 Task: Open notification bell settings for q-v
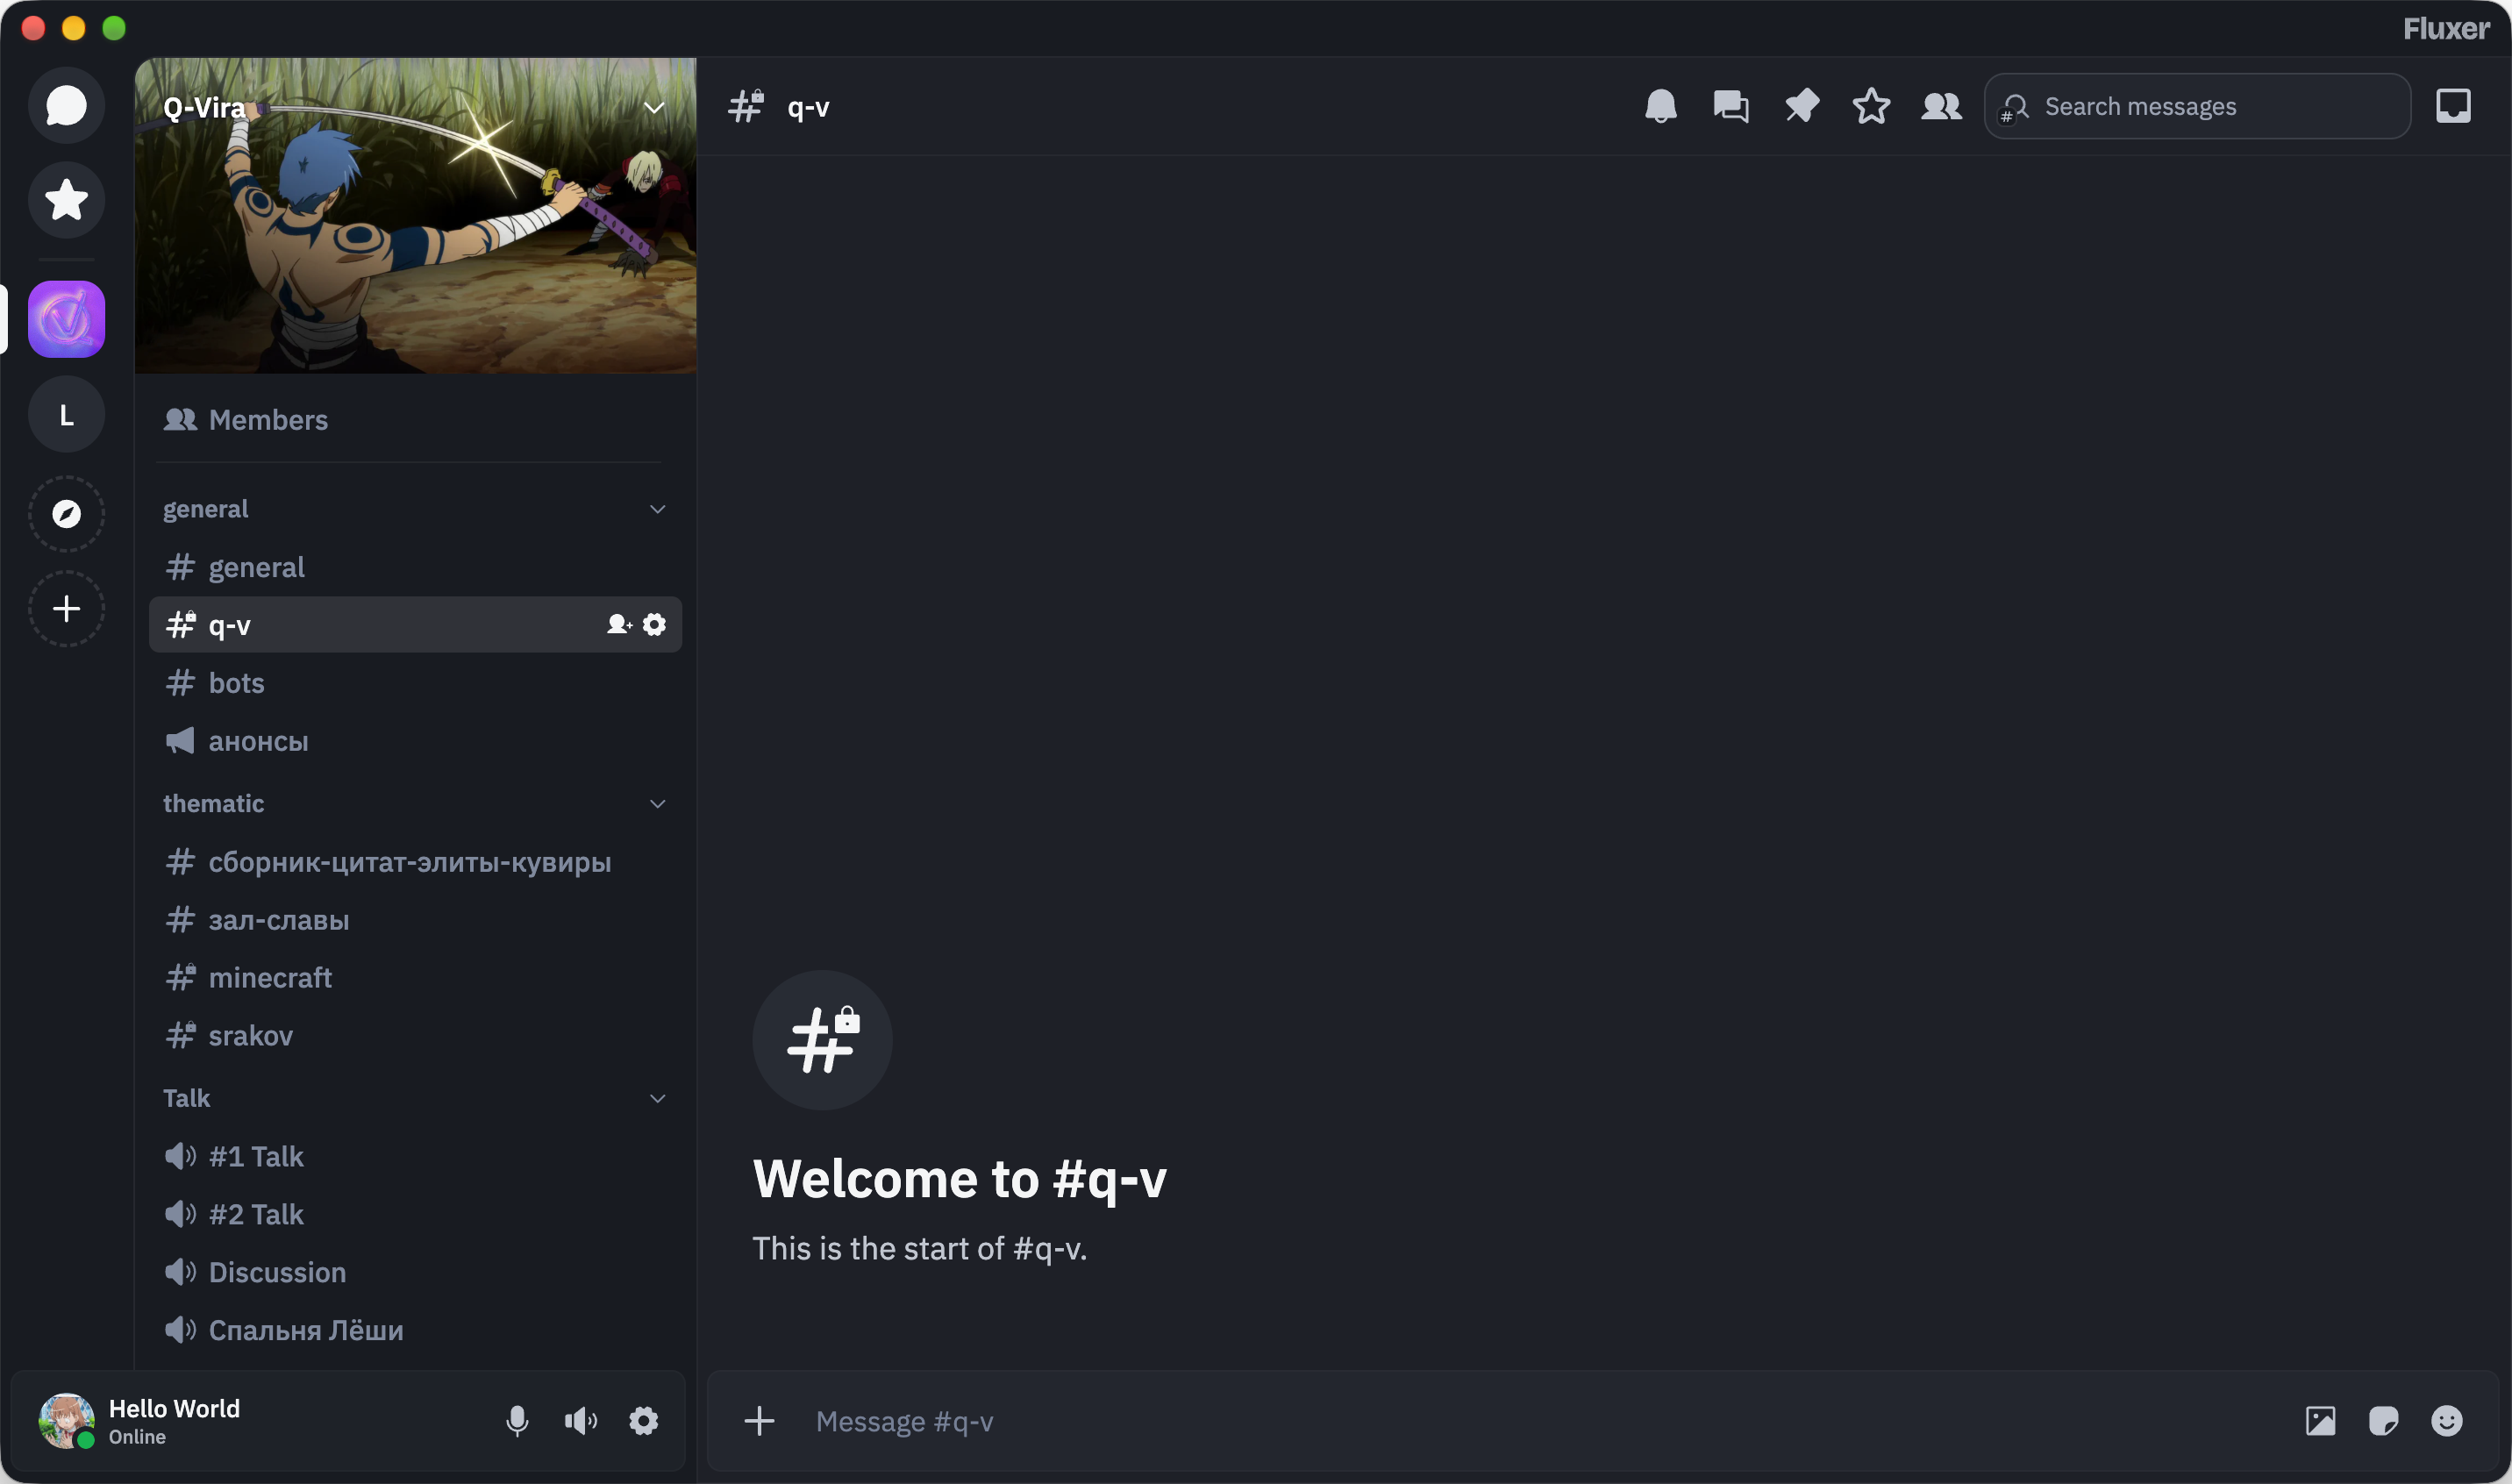(x=1660, y=106)
